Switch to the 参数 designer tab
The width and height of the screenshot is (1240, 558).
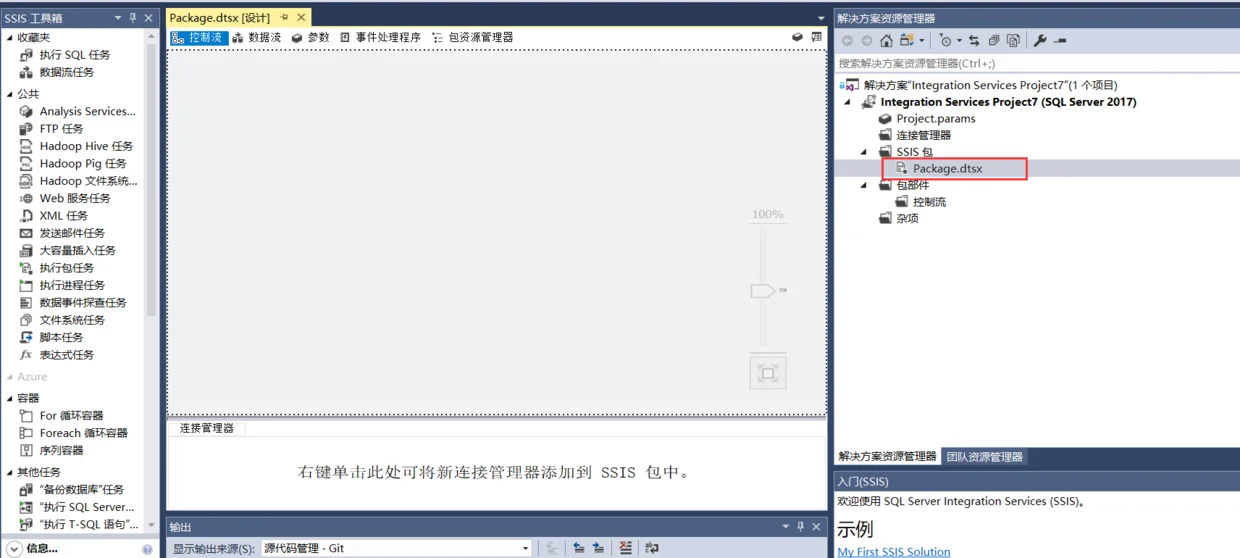pyautogui.click(x=310, y=37)
